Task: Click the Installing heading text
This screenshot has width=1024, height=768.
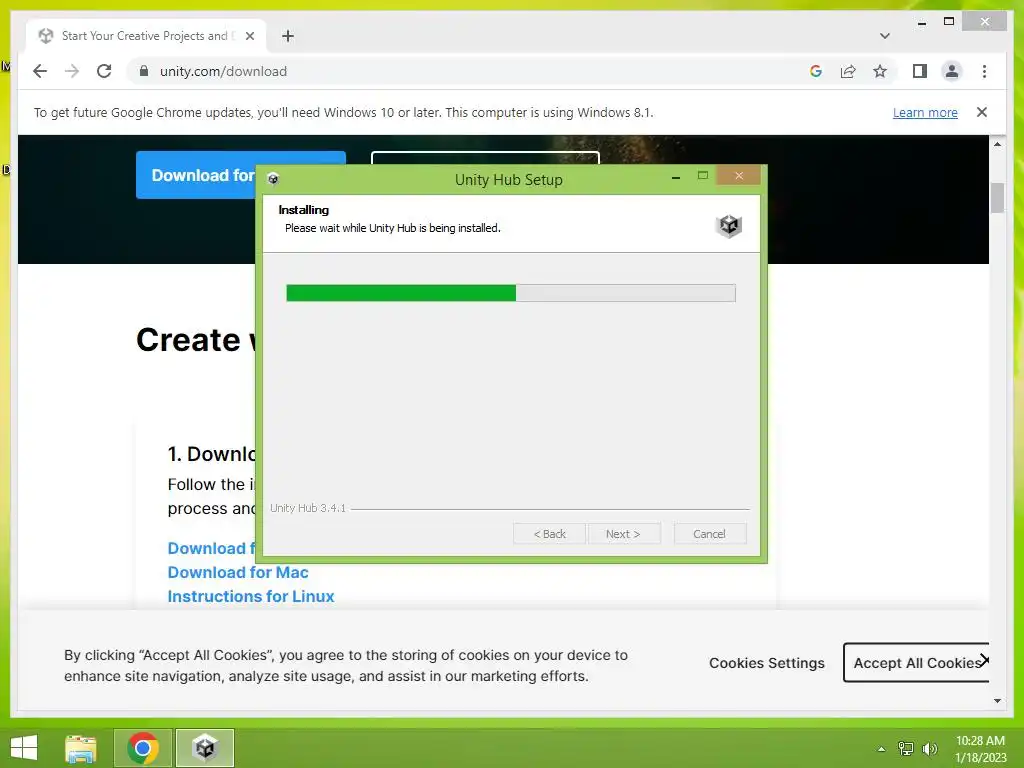Action: [x=304, y=210]
